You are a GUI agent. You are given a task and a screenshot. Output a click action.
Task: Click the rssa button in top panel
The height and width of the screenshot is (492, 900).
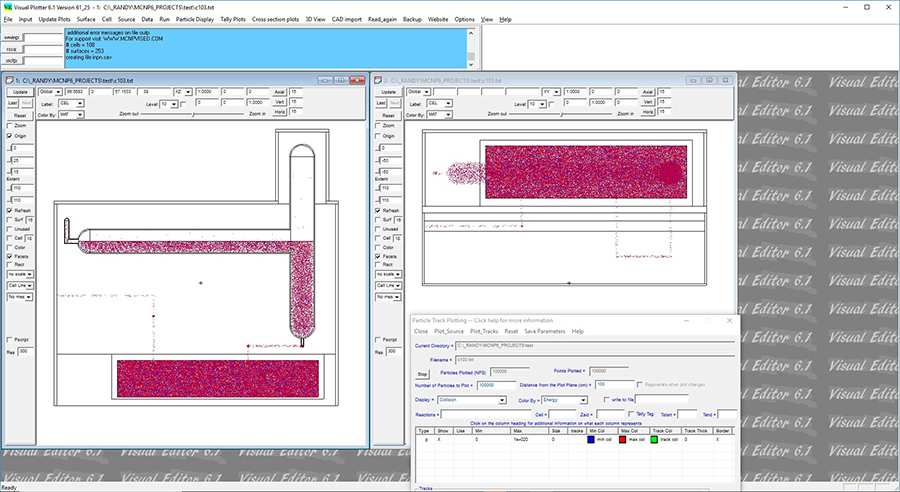pos(11,49)
